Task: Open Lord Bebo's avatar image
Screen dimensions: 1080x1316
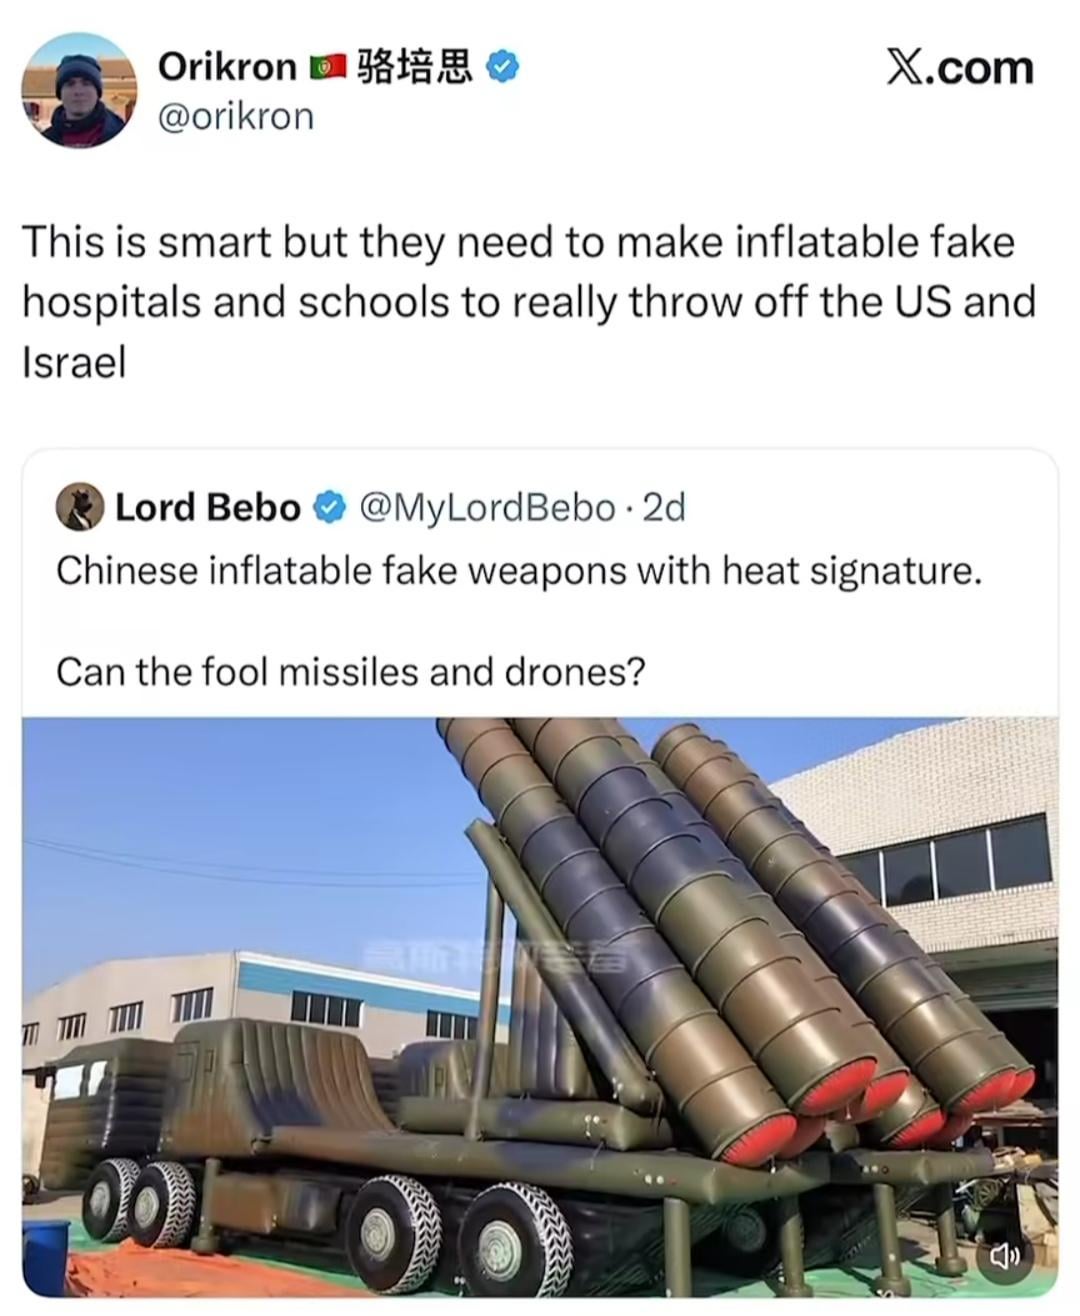Action: point(80,507)
